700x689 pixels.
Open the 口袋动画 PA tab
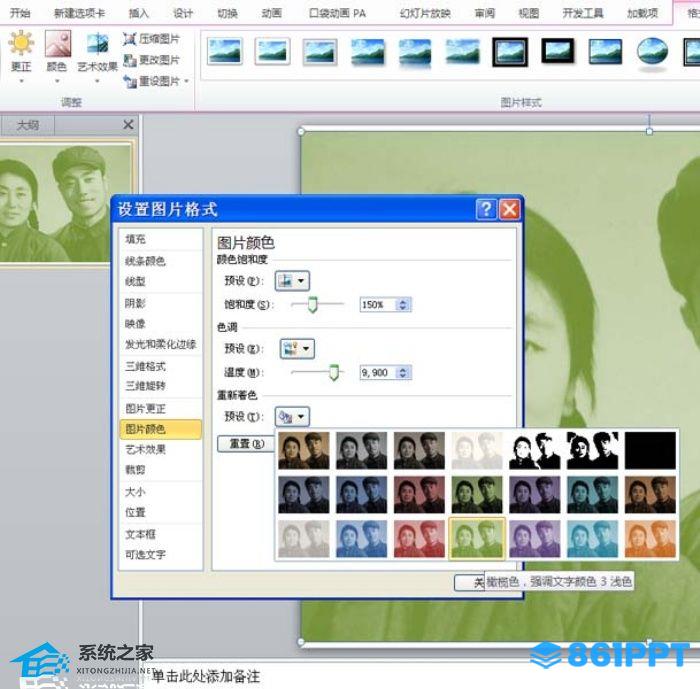click(338, 13)
